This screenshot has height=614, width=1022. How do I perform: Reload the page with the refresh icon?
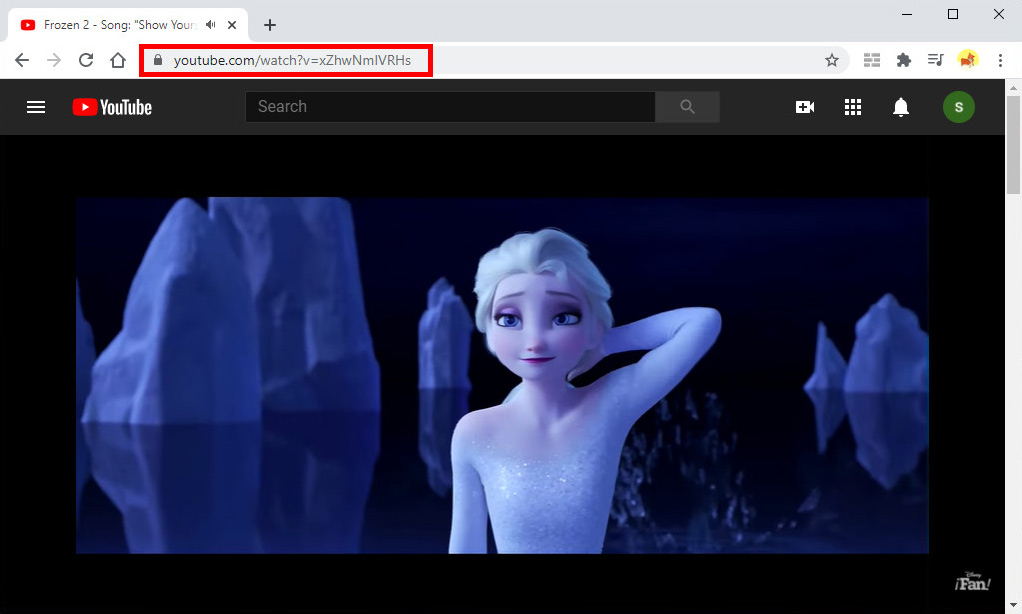pos(86,61)
